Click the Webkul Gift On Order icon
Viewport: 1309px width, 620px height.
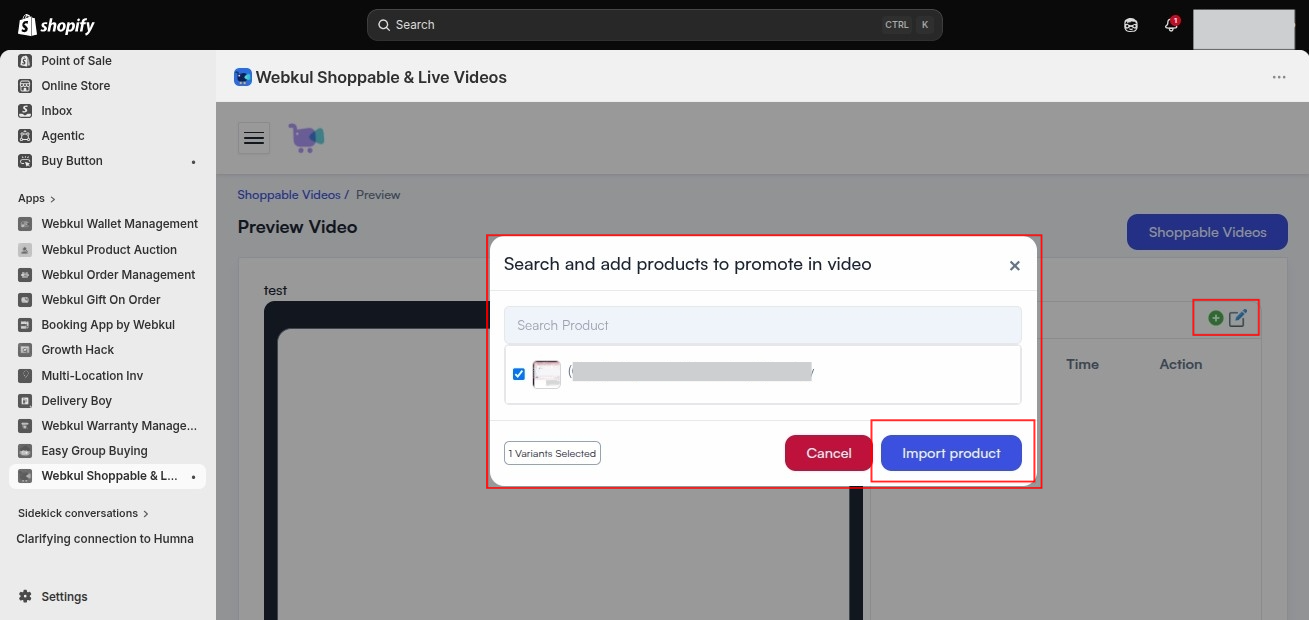pos(25,300)
